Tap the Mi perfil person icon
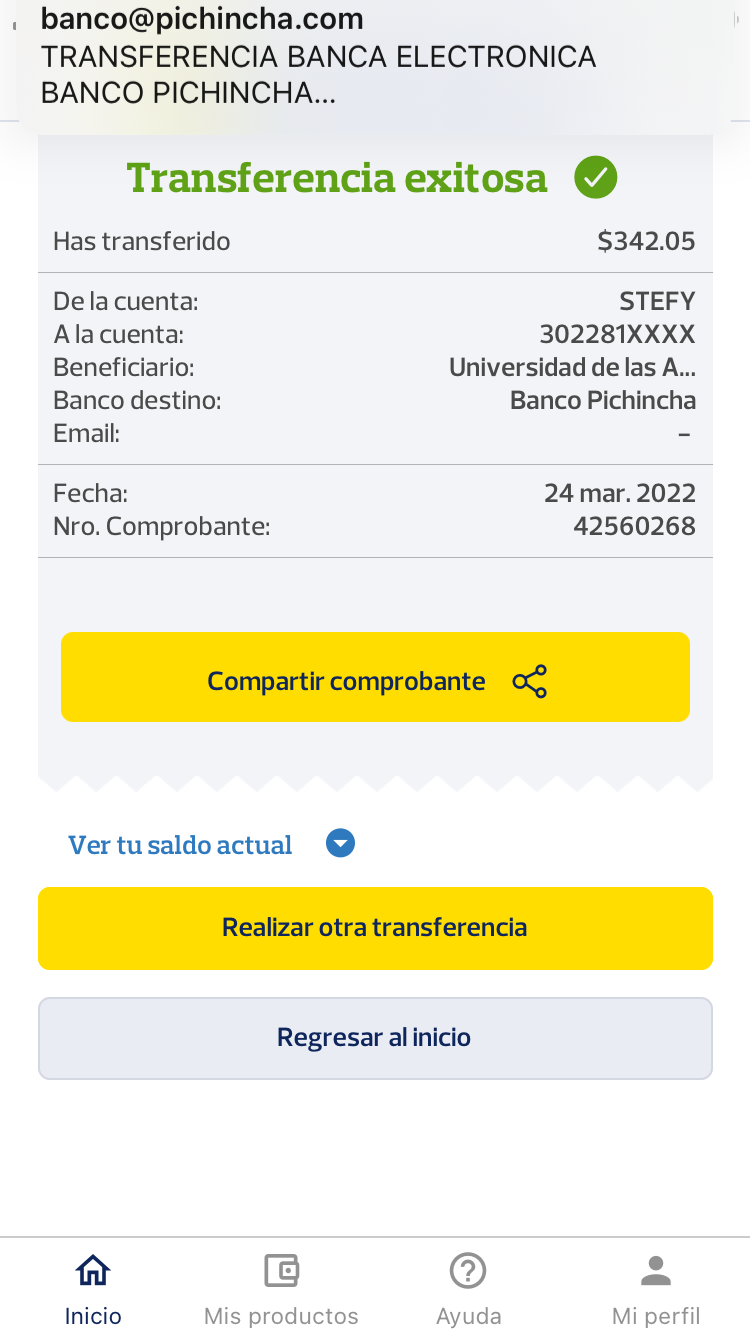 pos(656,1271)
